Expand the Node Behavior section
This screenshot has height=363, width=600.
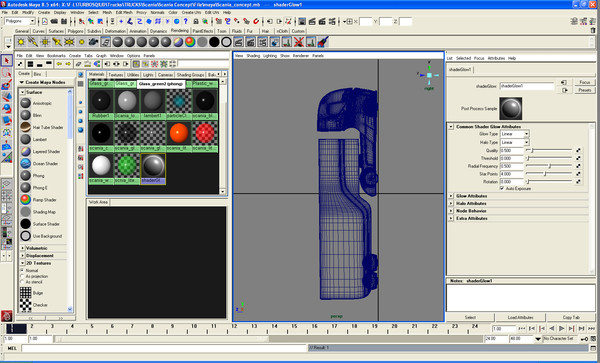(451, 211)
